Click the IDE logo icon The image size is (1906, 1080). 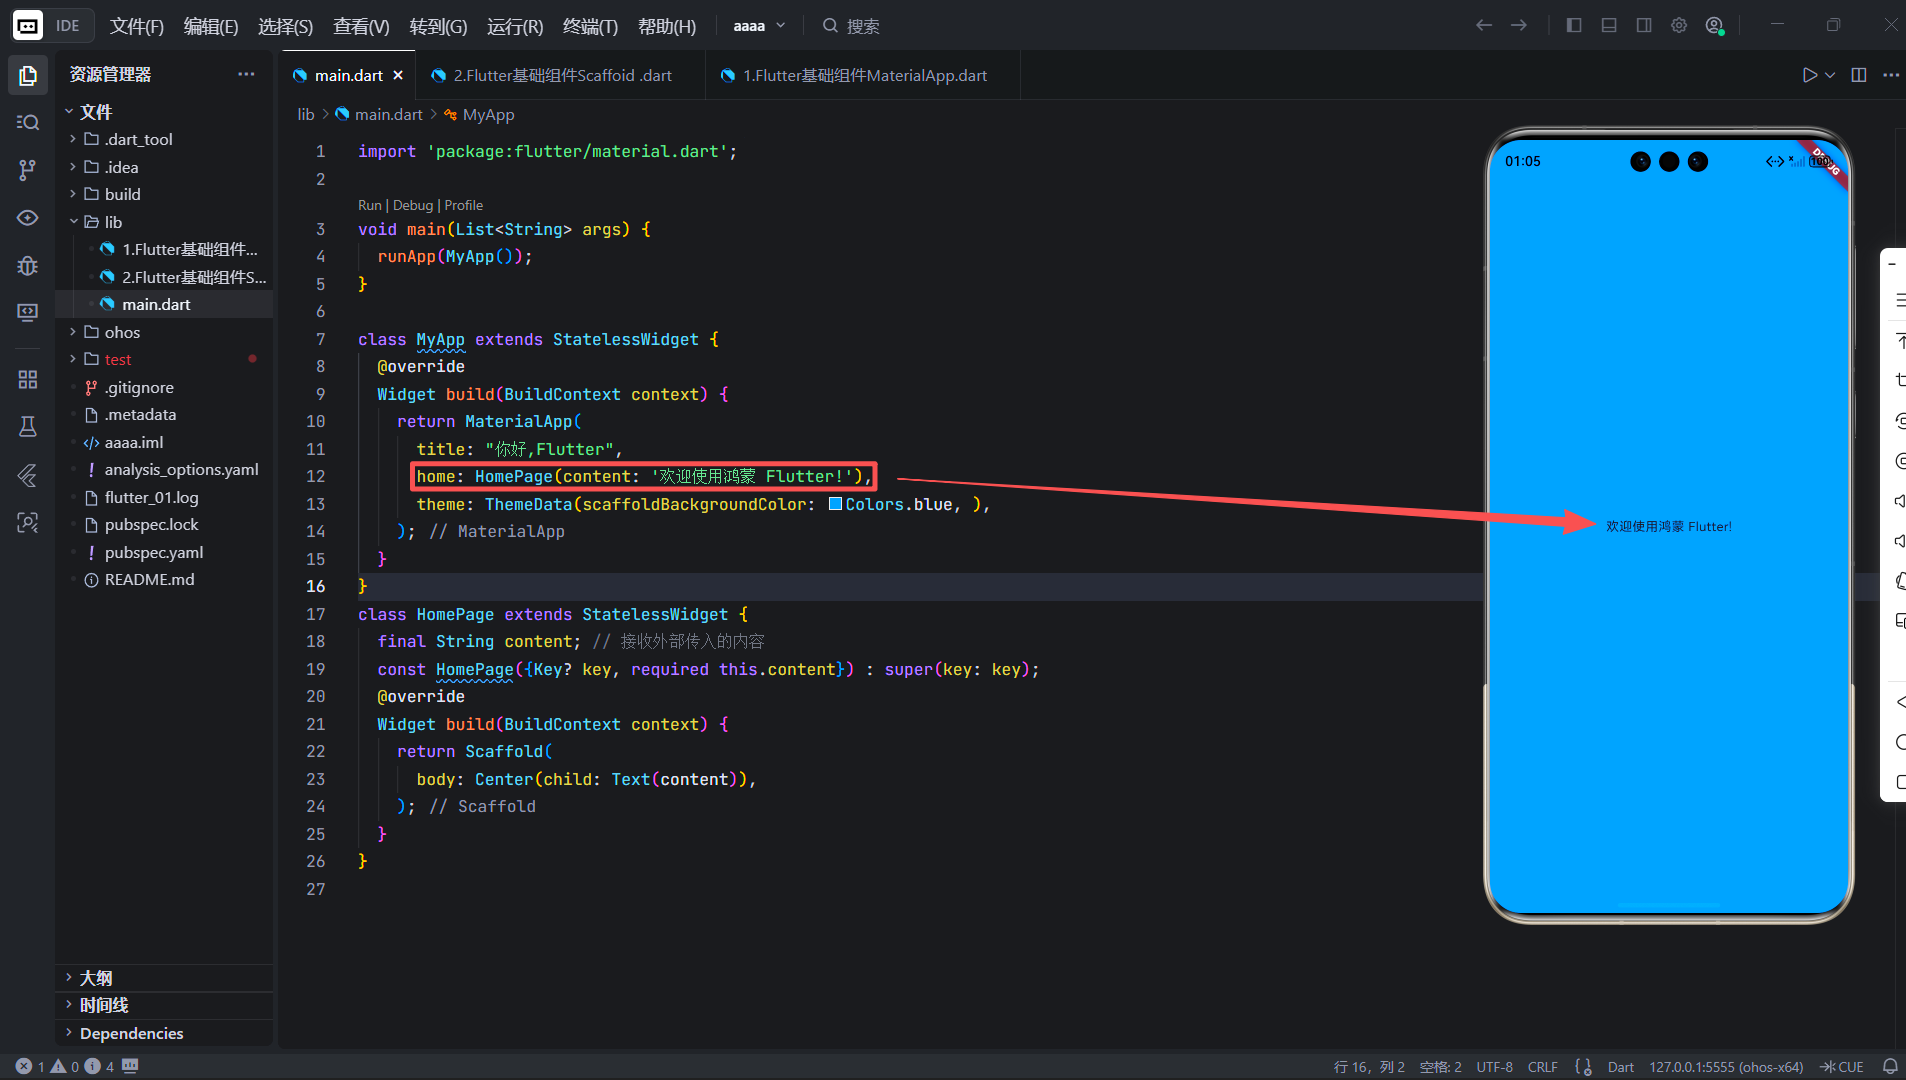[28, 26]
